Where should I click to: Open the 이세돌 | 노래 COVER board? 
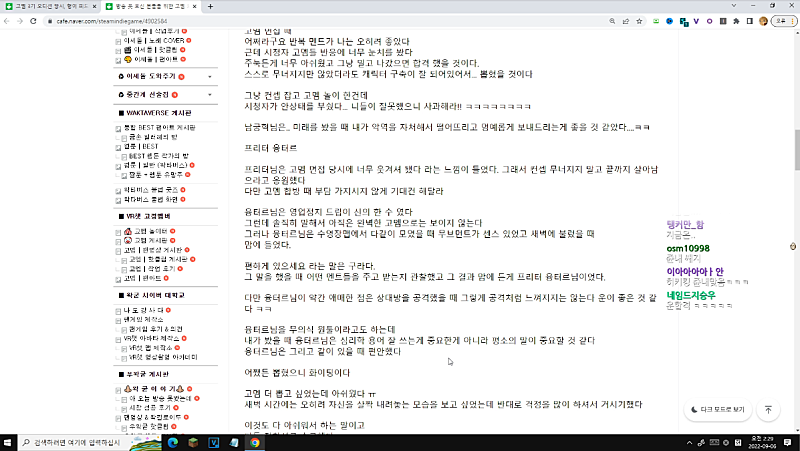tap(154, 40)
